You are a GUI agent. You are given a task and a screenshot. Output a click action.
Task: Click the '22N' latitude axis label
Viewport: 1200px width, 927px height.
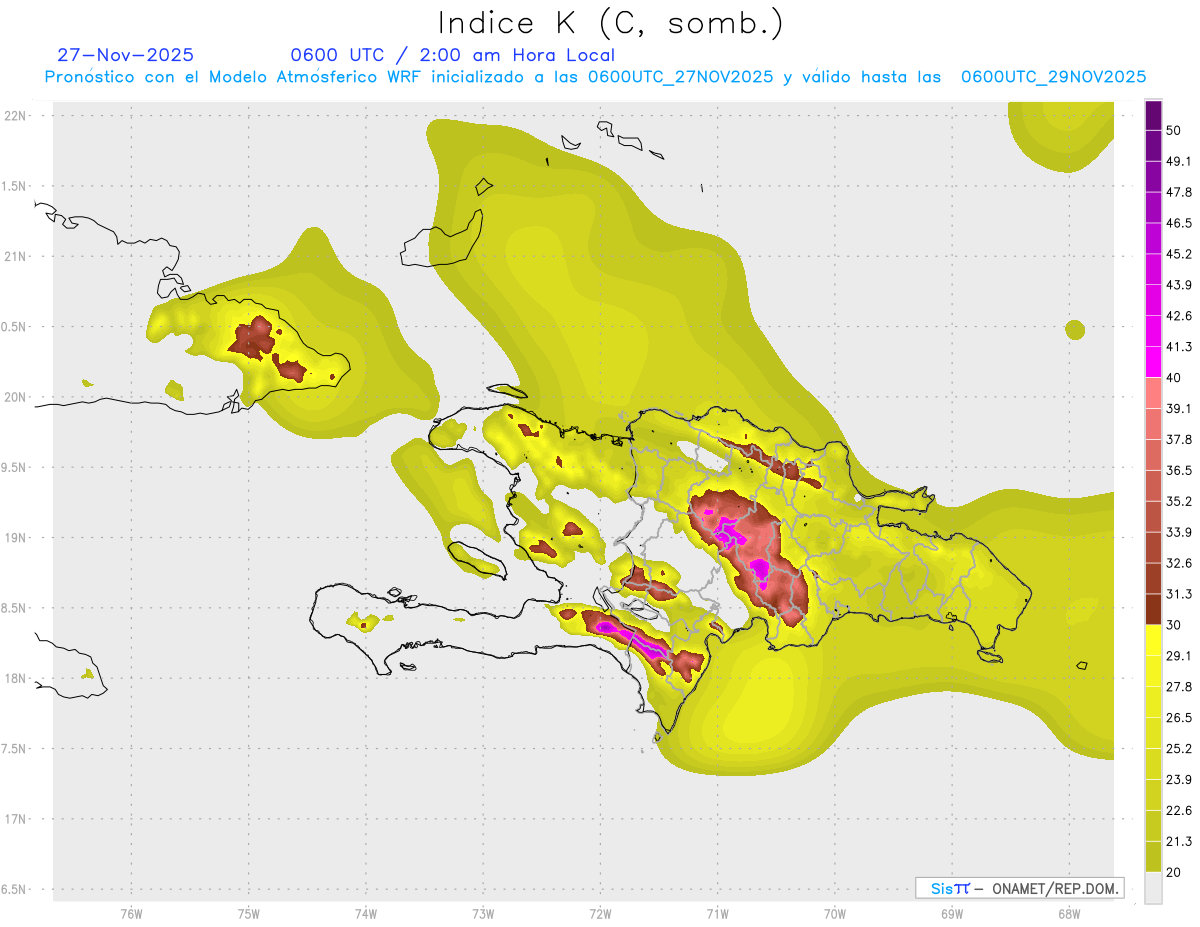point(14,116)
